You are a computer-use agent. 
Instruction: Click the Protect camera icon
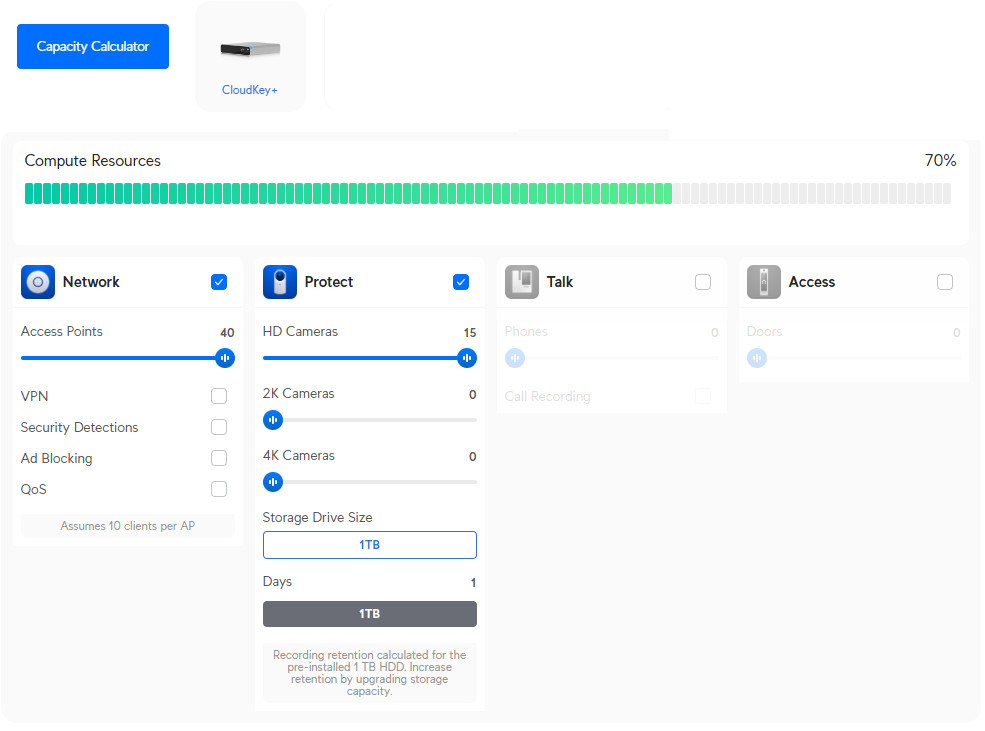tap(280, 282)
